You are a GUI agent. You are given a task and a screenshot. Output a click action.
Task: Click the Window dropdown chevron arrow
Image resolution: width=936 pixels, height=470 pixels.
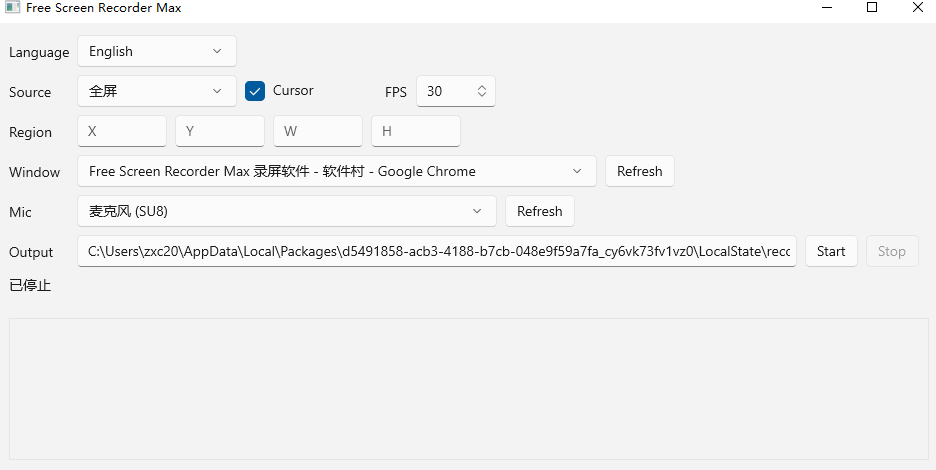[577, 171]
